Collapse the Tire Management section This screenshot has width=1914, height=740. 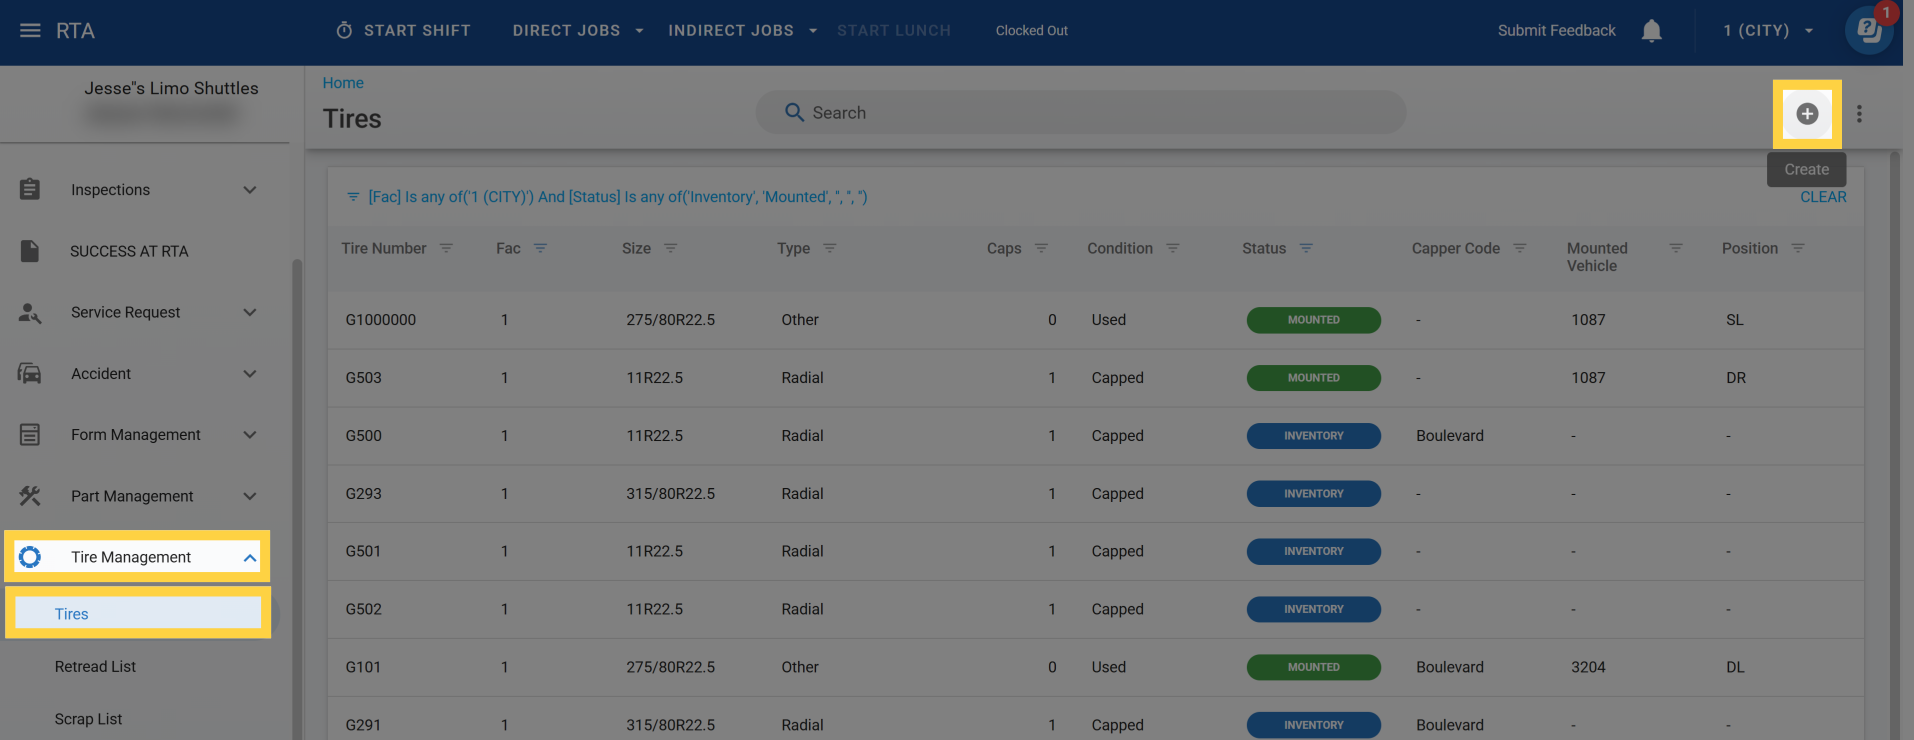click(x=250, y=558)
